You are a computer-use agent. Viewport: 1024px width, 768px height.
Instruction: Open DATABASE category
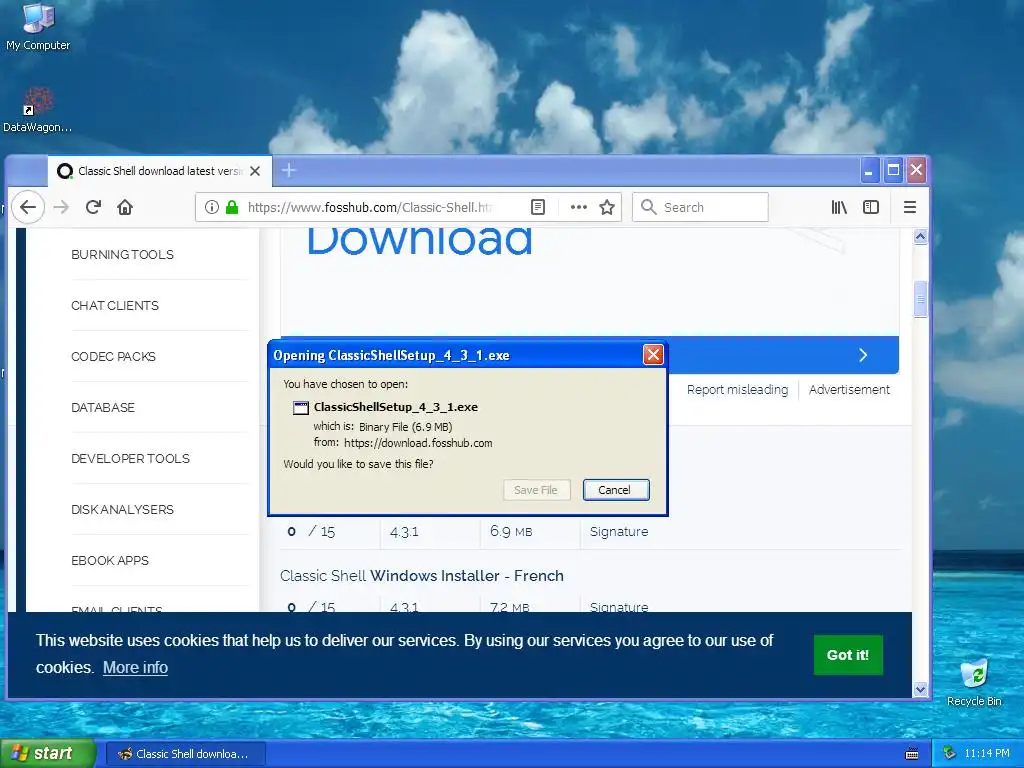point(103,408)
